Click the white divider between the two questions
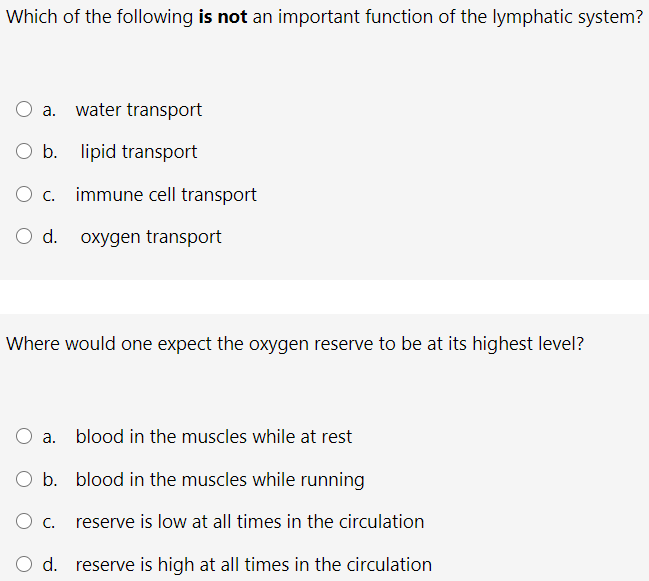Image resolution: width=649 pixels, height=581 pixels. (x=324, y=297)
